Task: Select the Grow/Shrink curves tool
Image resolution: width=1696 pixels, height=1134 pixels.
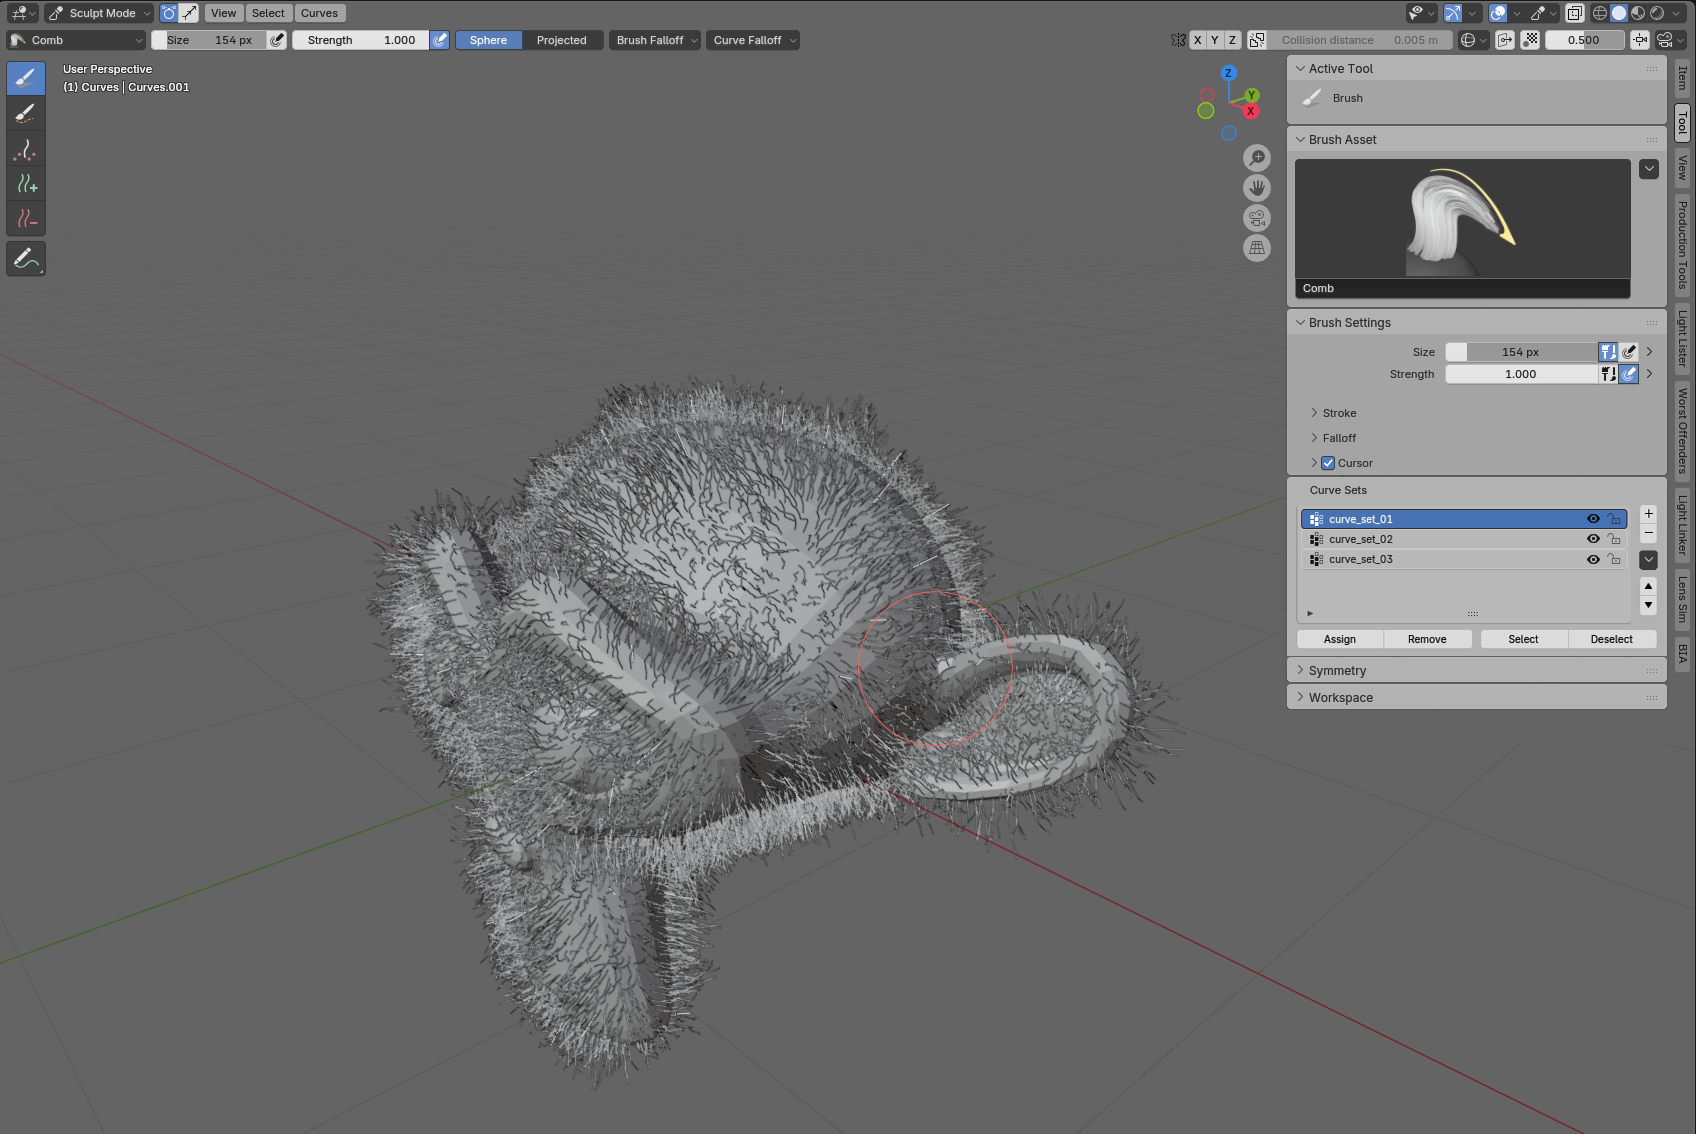Action: (26, 149)
